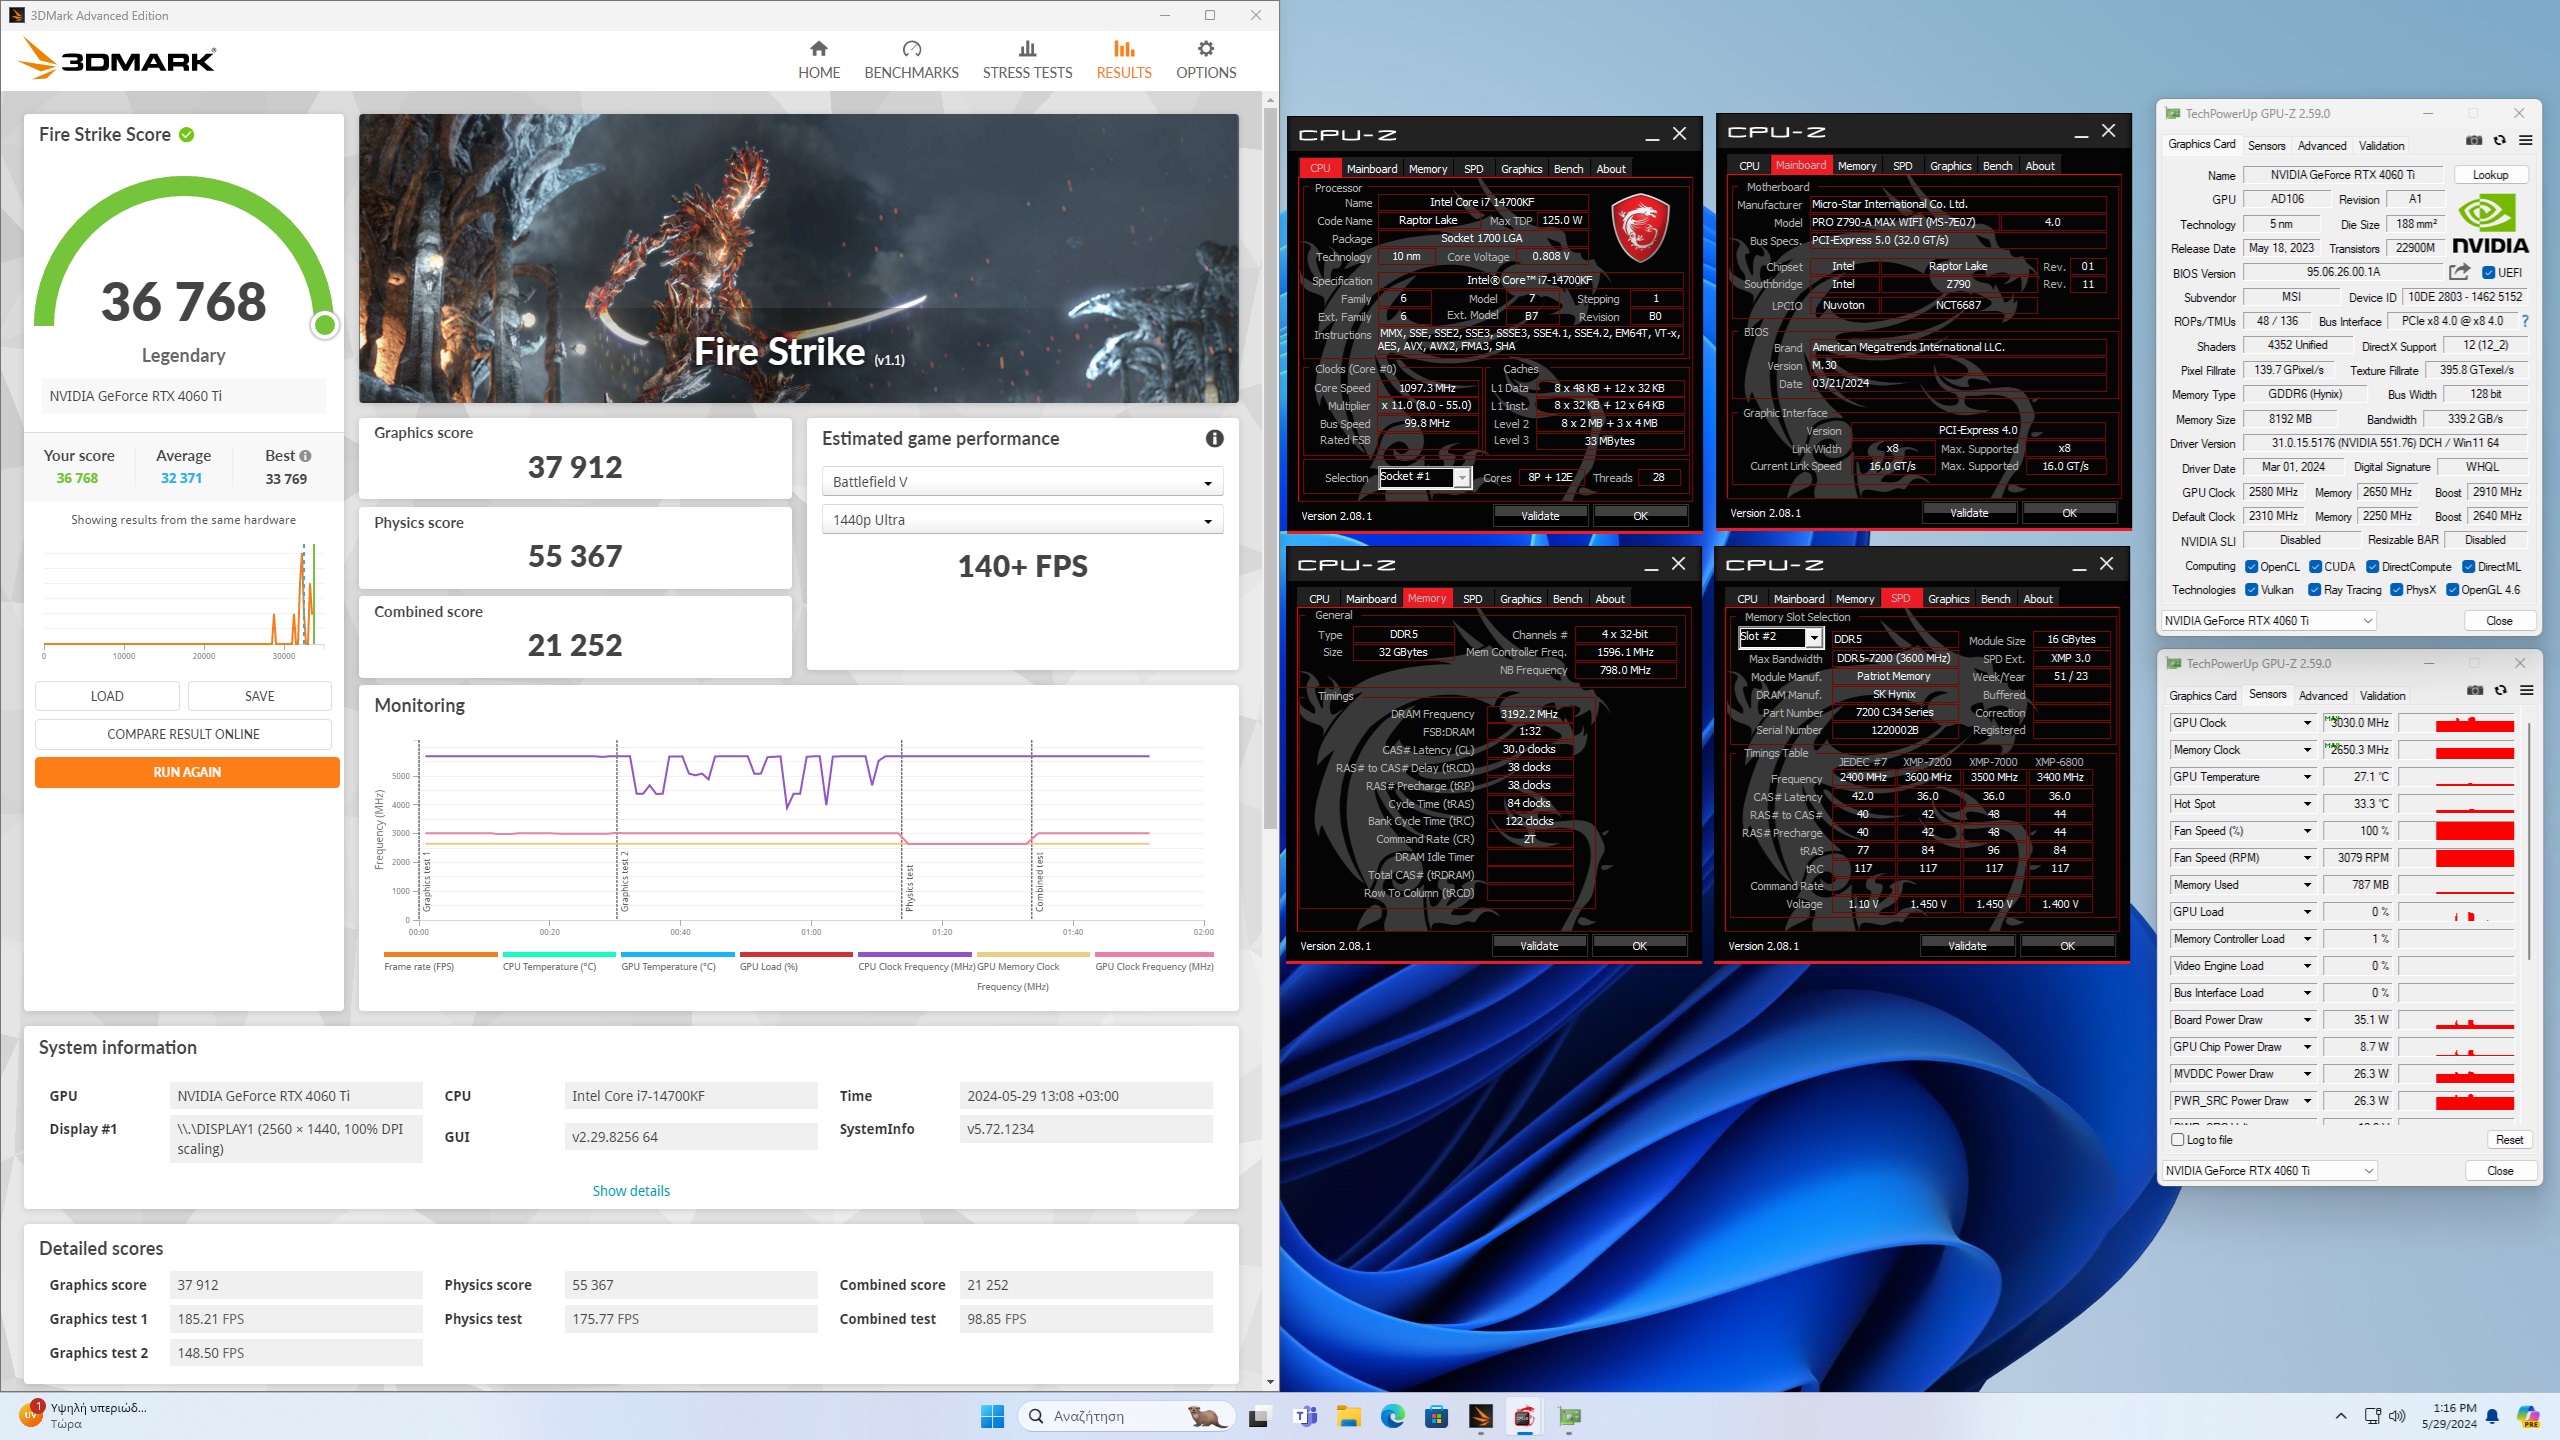Click Reset button in GPU-Z Sensors
This screenshot has height=1440, width=2560.
point(2510,1140)
